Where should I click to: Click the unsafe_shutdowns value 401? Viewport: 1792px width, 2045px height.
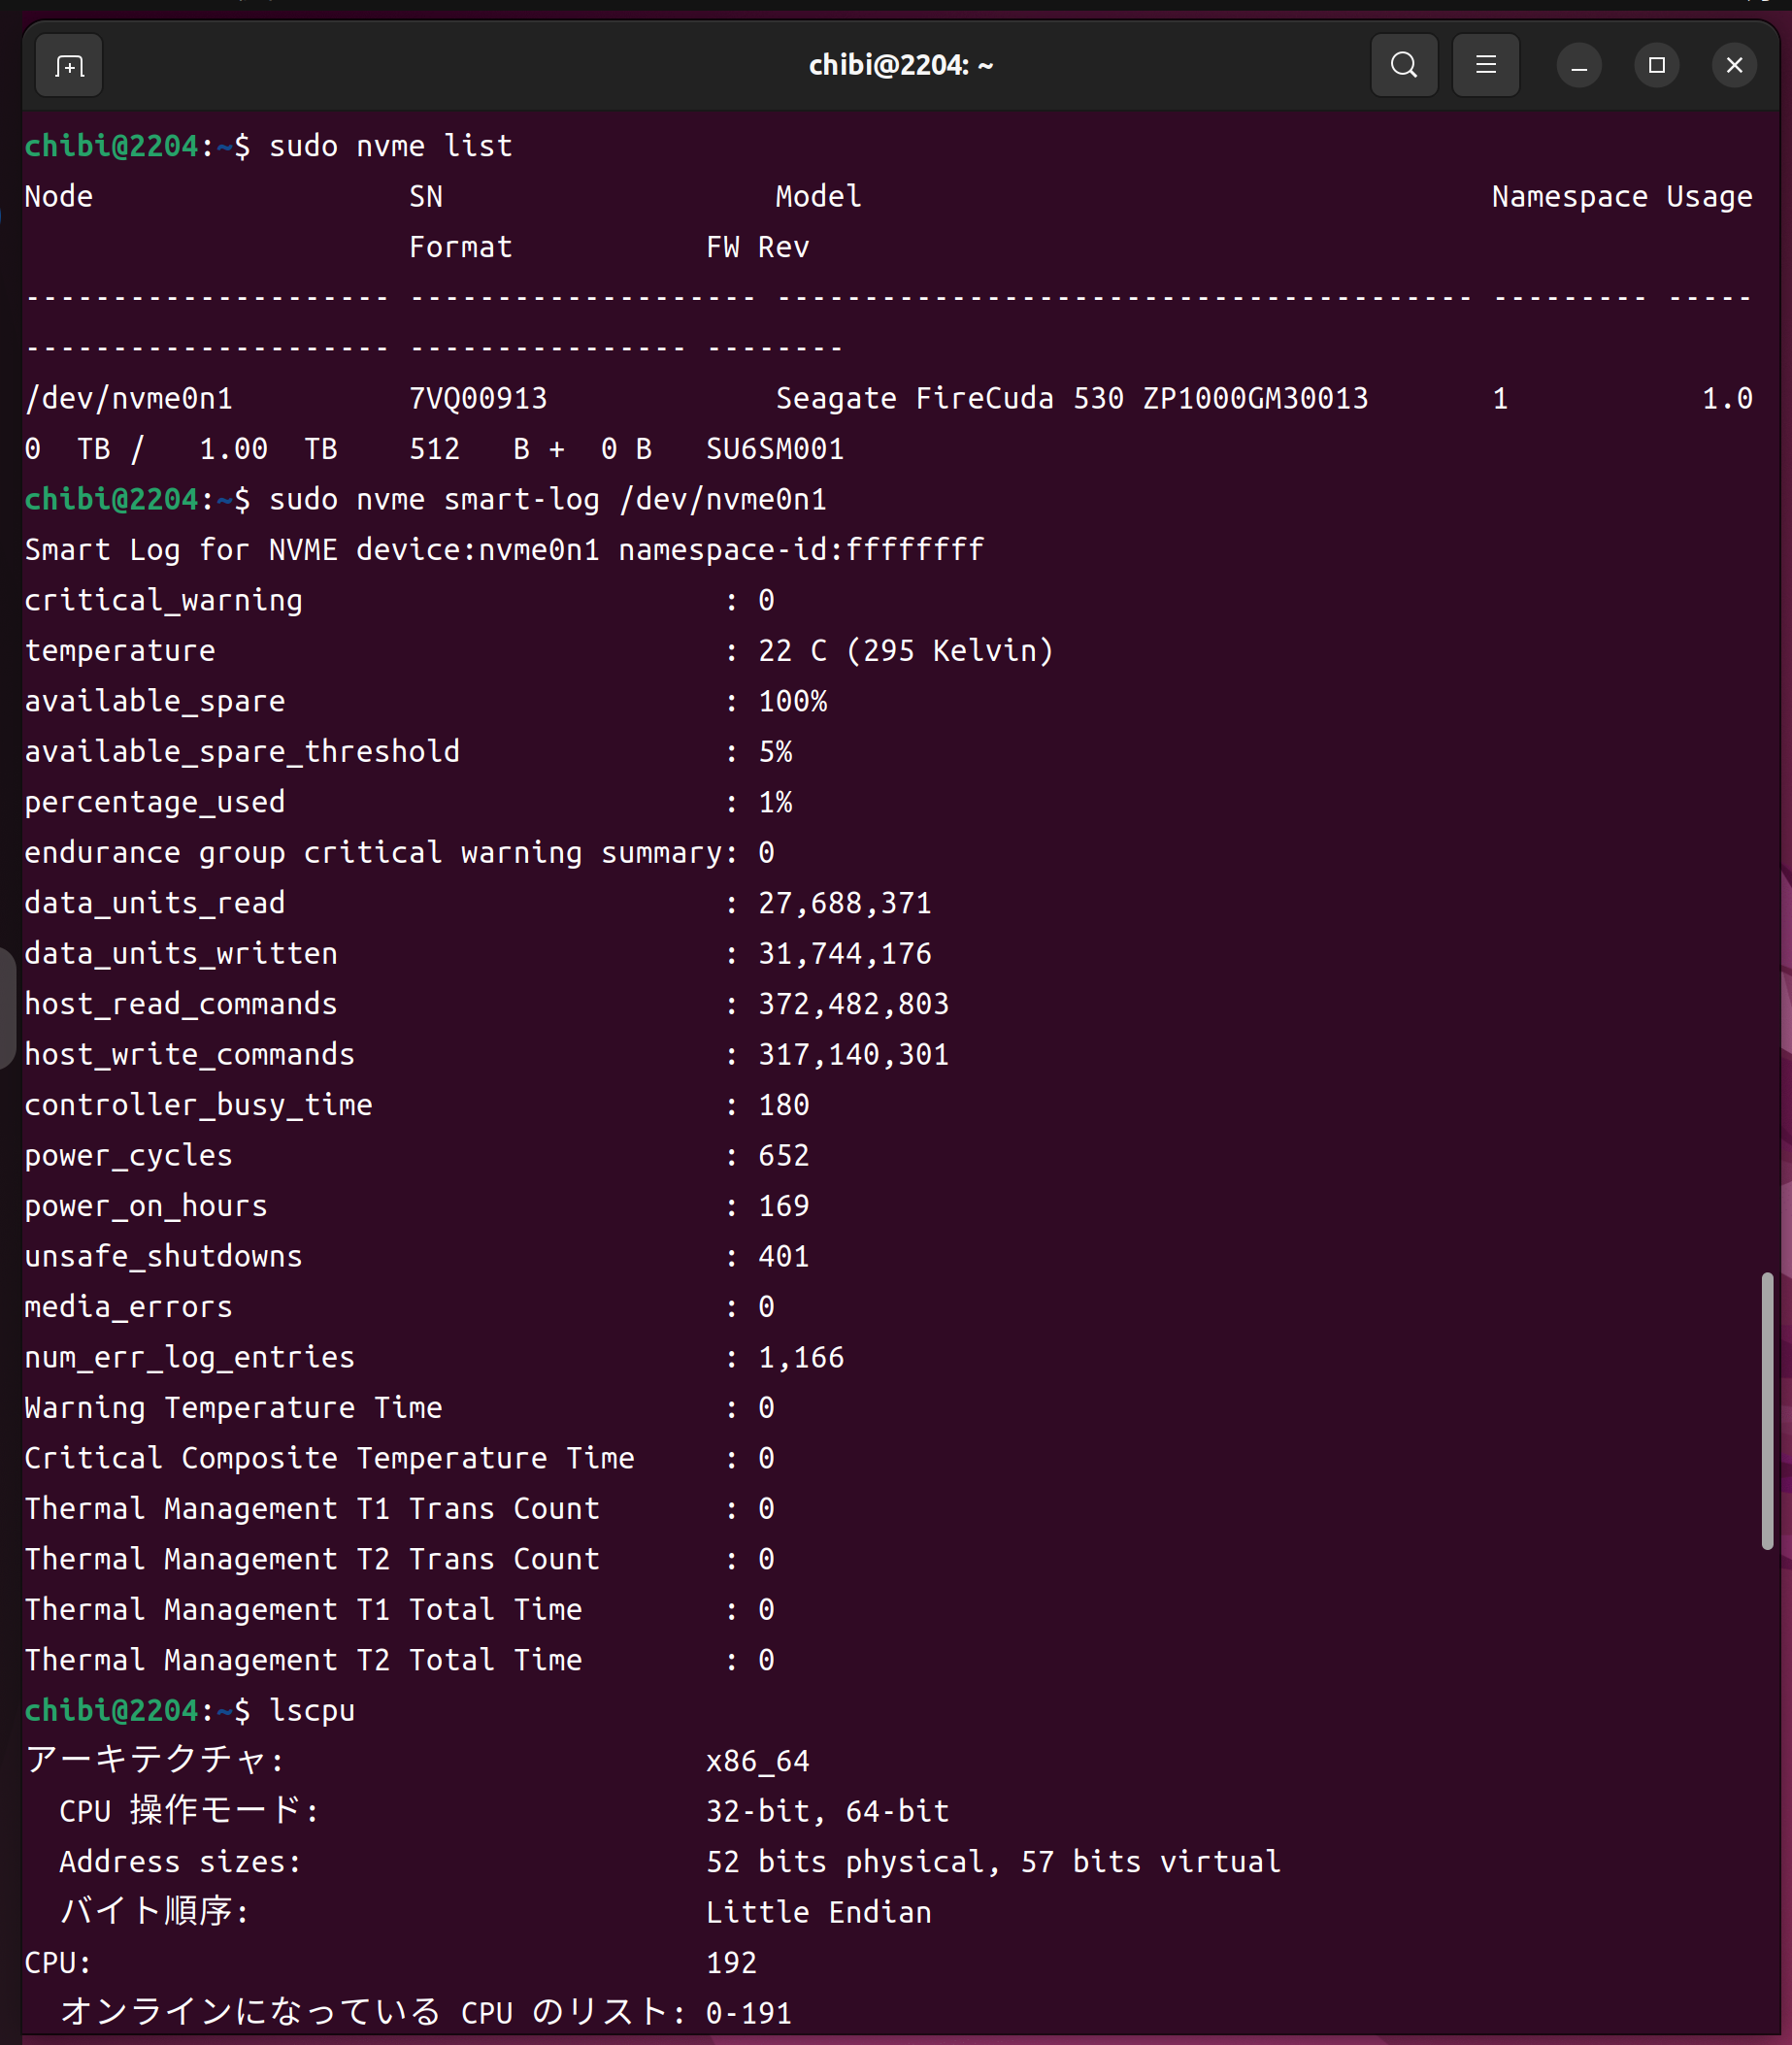click(783, 1257)
